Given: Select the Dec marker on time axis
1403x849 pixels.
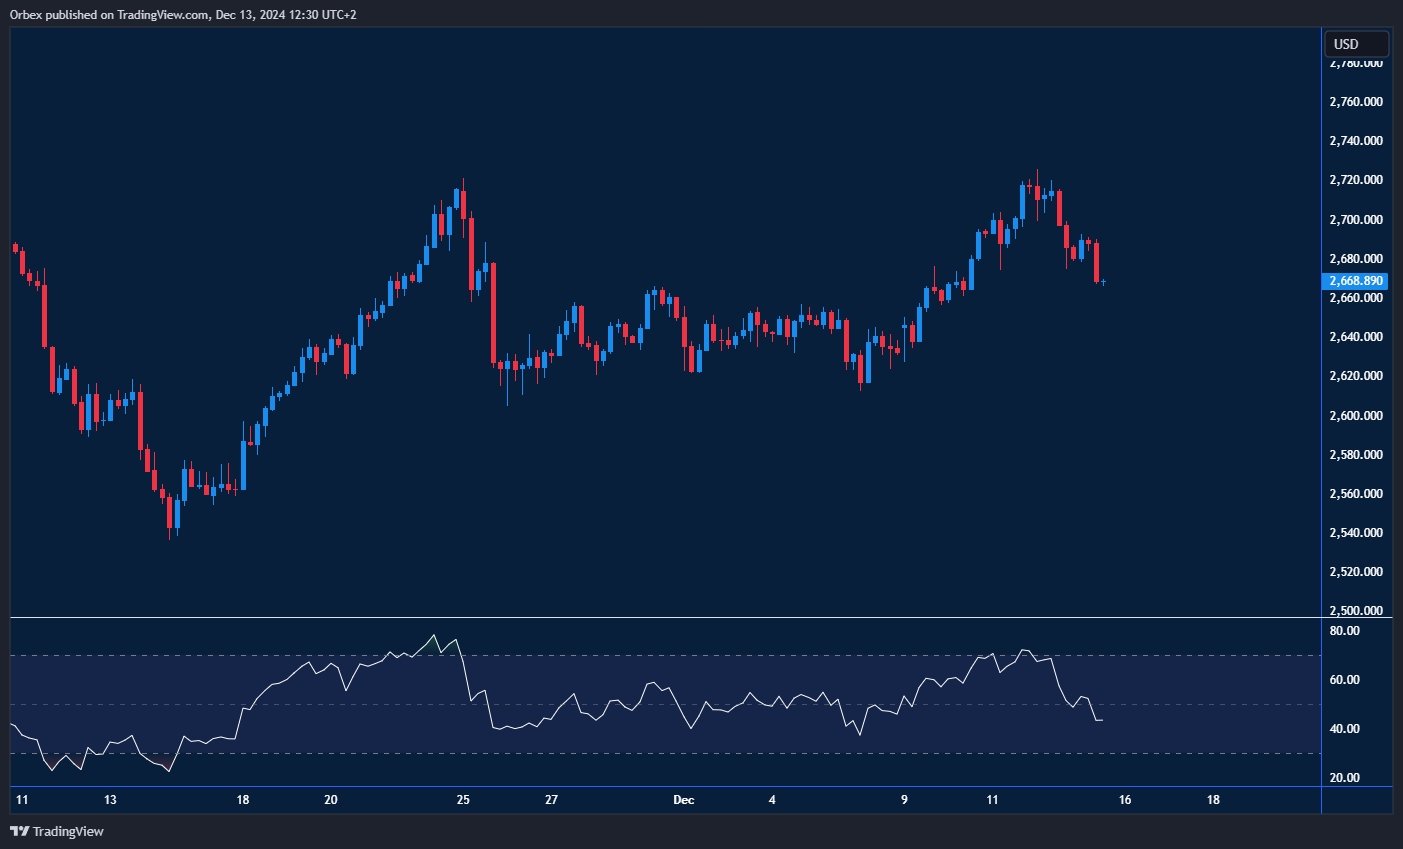Looking at the screenshot, I should (684, 800).
